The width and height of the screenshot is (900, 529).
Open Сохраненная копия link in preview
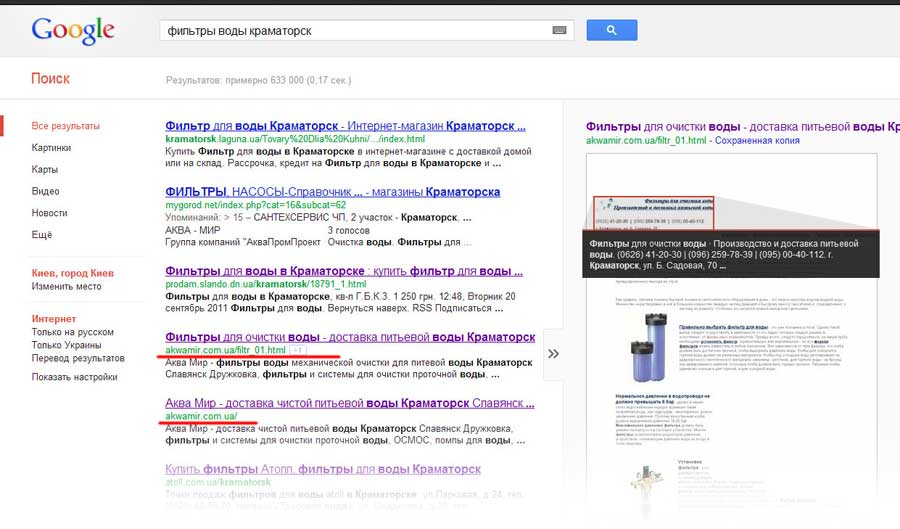tap(757, 141)
